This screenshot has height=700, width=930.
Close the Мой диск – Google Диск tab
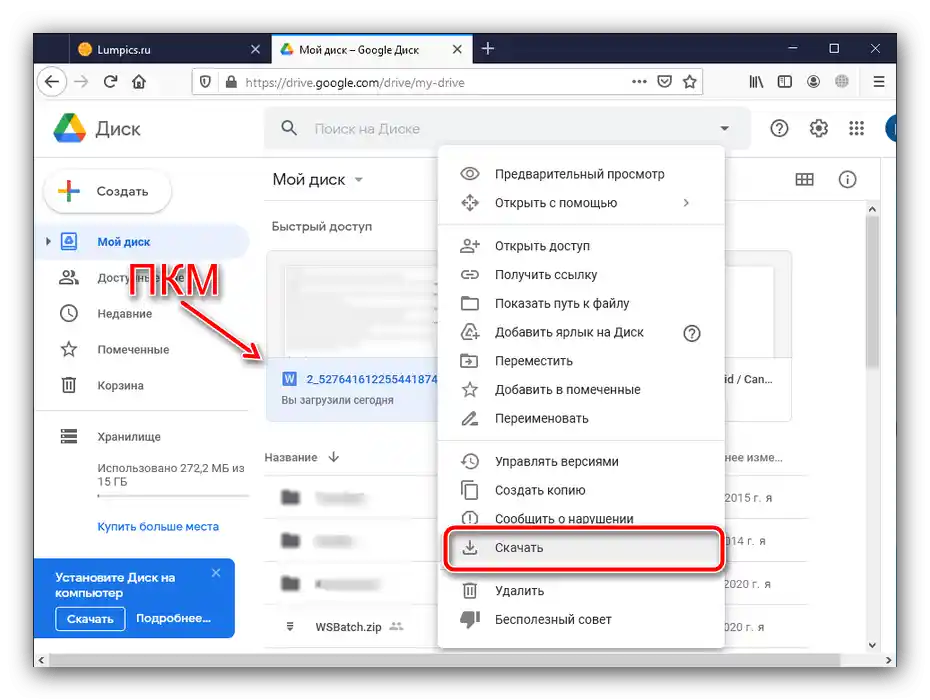[x=457, y=49]
